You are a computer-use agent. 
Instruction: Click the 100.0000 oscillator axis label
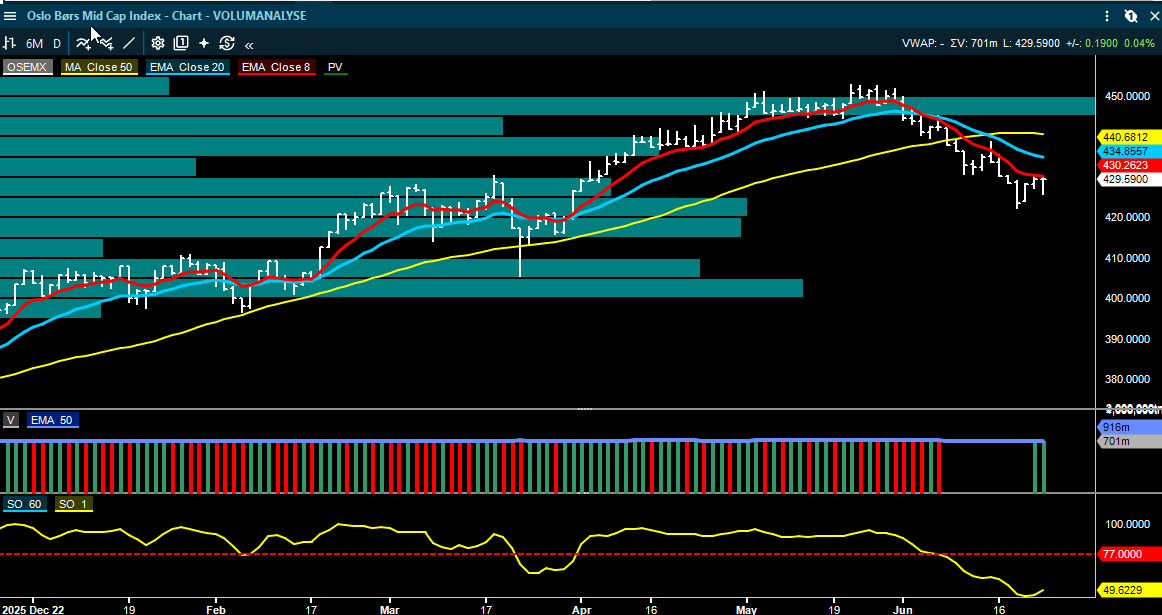pyautogui.click(x=1126, y=524)
